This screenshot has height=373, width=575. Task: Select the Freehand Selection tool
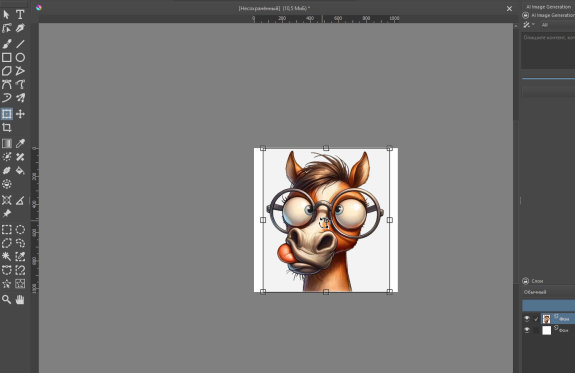(20, 243)
